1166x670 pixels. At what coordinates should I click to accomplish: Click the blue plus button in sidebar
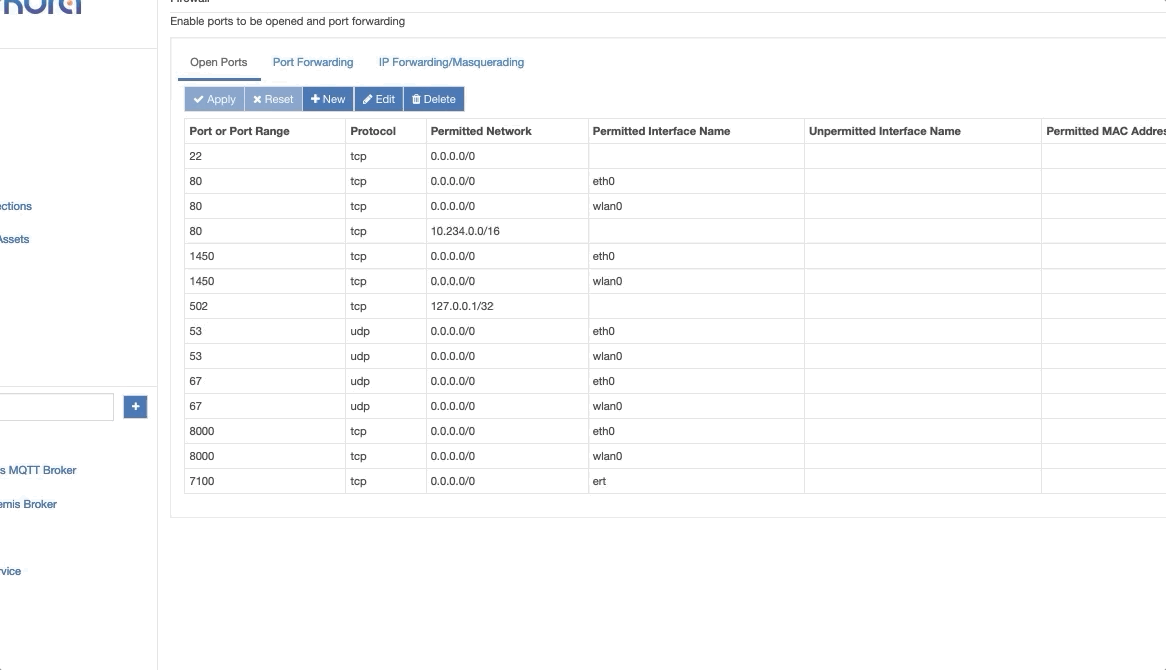pyautogui.click(x=135, y=406)
